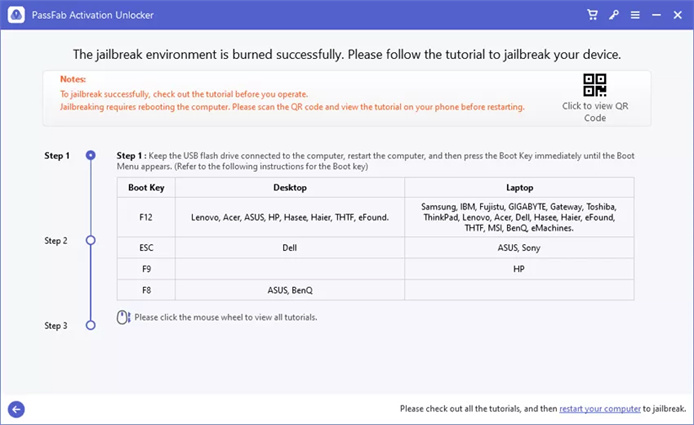Click the "restart your computer" link
This screenshot has height=425, width=694.
600,408
